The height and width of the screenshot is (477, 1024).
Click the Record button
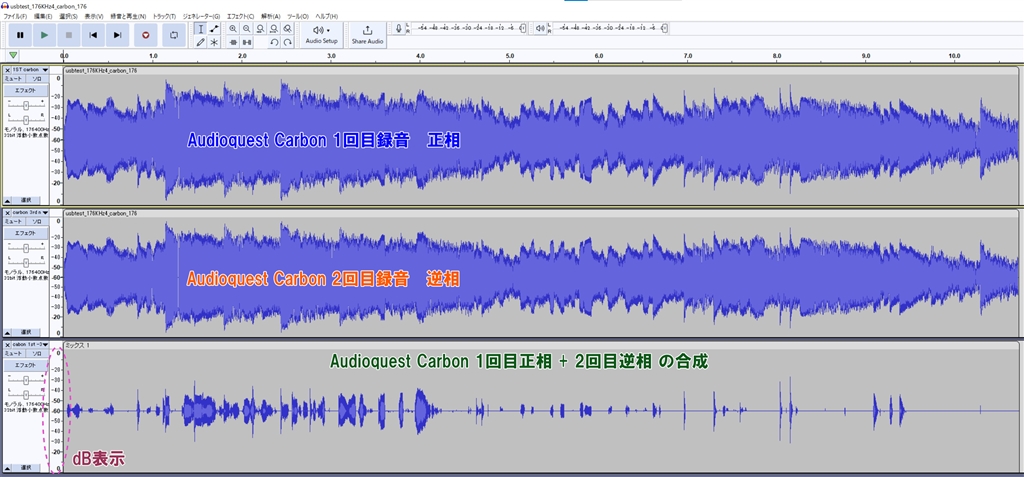pos(147,35)
